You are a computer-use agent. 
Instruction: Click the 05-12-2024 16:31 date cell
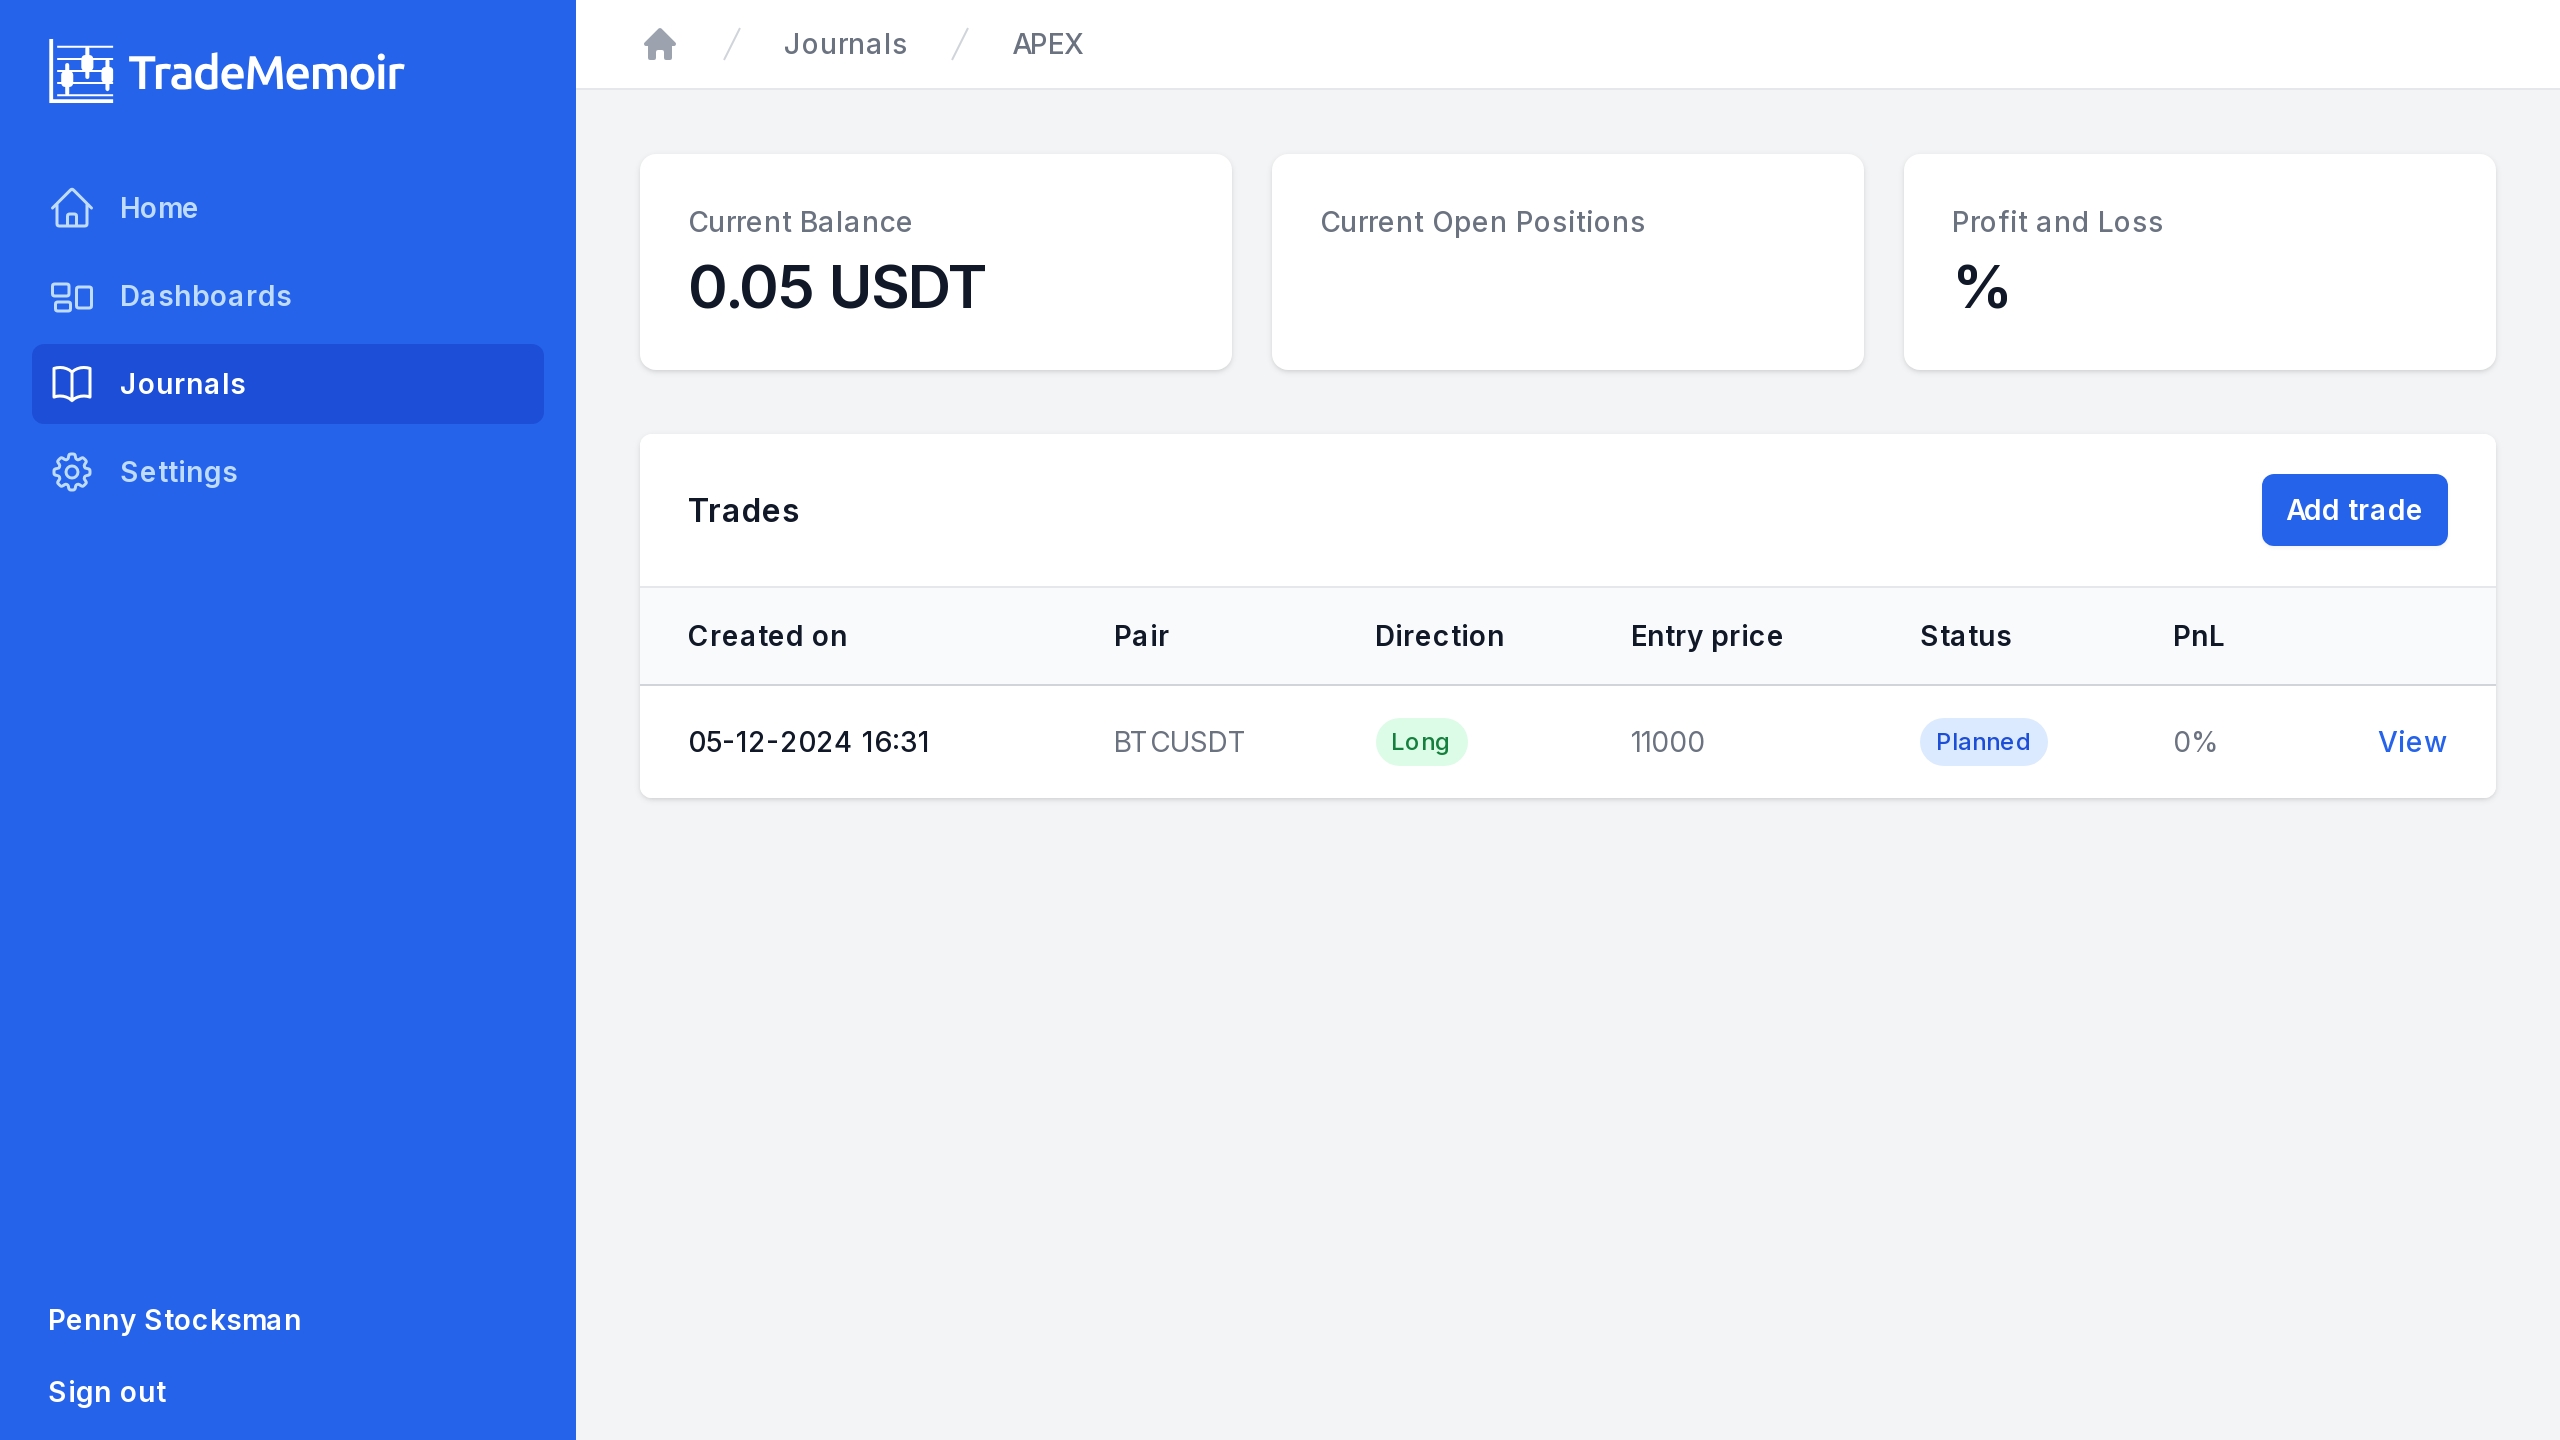click(x=809, y=742)
